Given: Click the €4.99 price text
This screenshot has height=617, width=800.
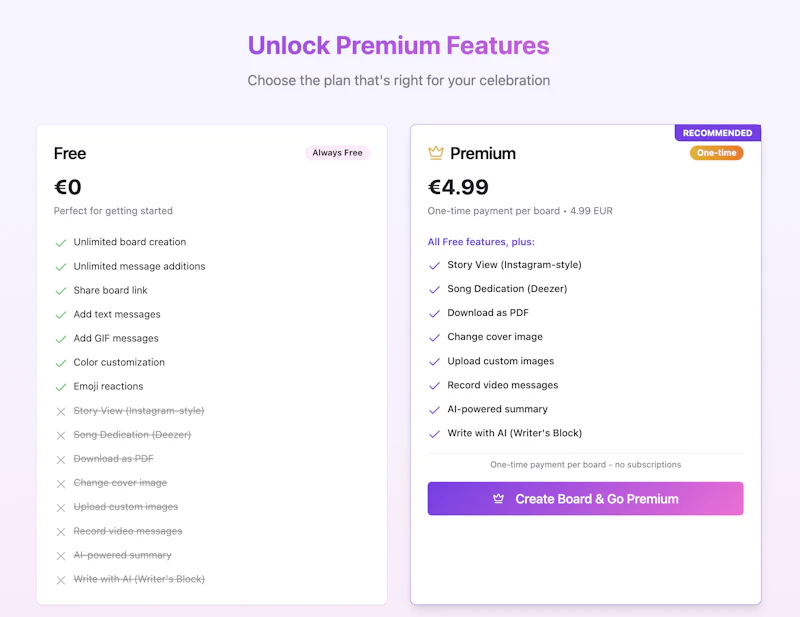Looking at the screenshot, I should coord(458,187).
